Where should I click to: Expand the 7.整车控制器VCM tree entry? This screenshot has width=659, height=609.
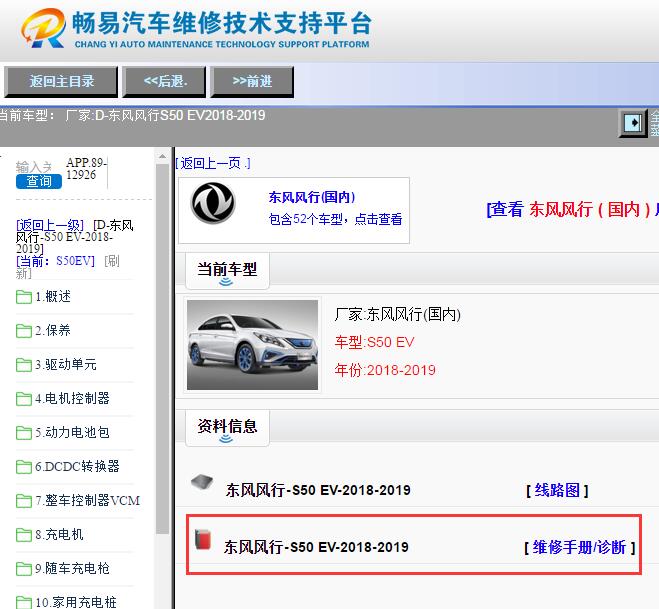pyautogui.click(x=88, y=501)
